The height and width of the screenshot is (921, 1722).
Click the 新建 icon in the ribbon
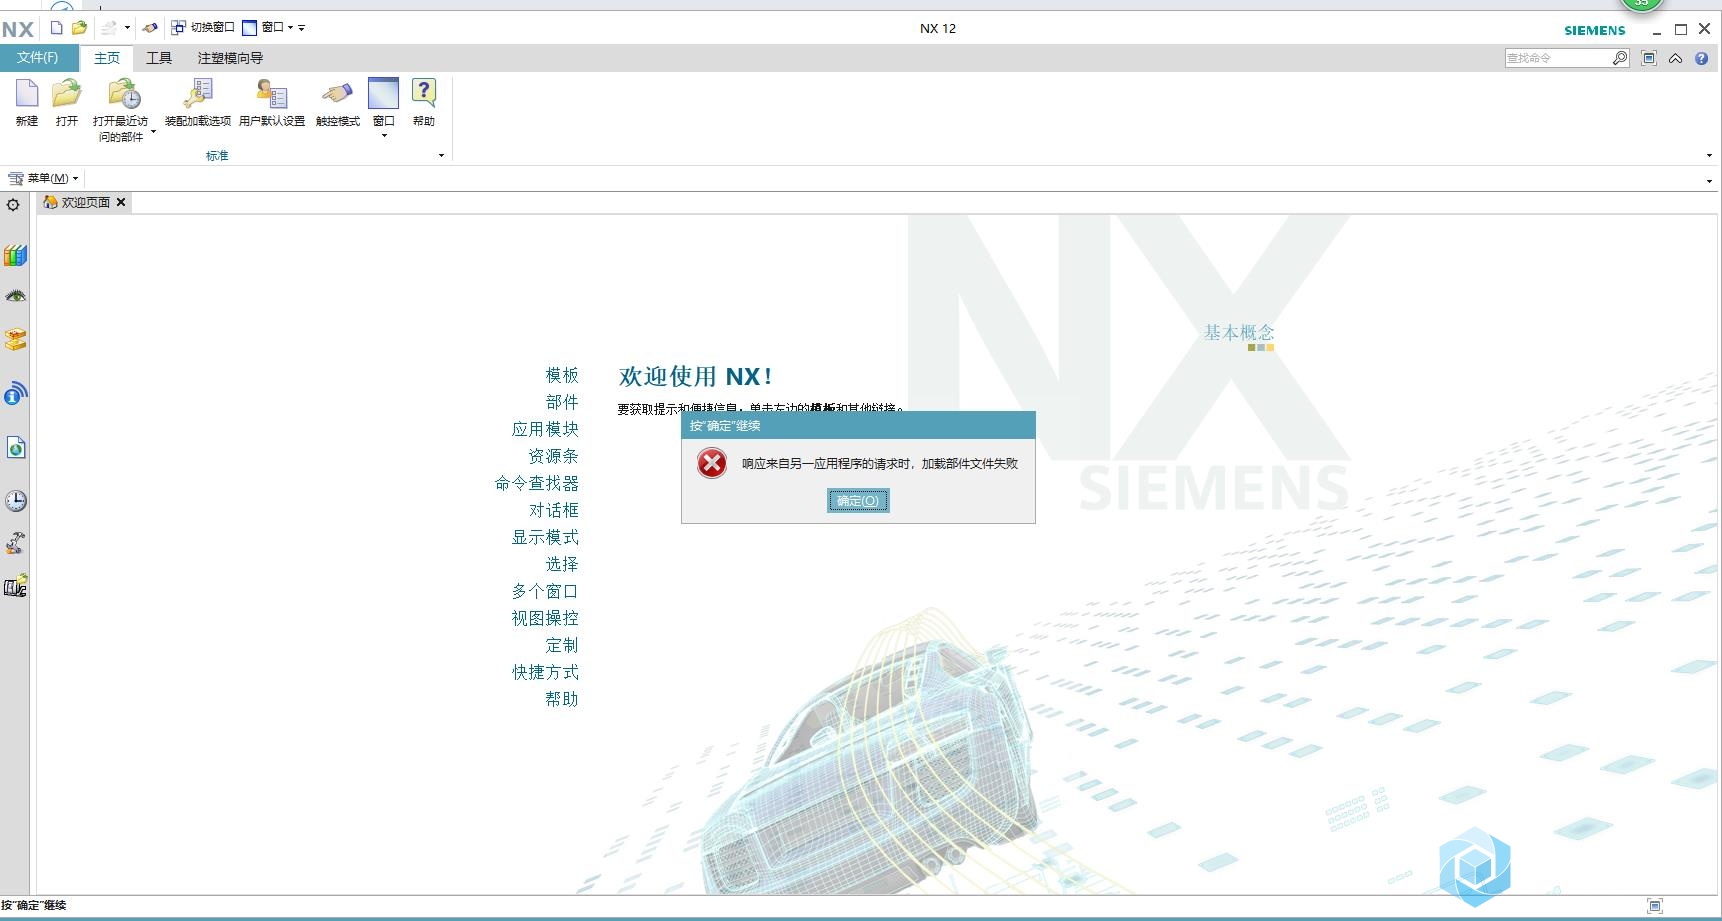[x=27, y=95]
